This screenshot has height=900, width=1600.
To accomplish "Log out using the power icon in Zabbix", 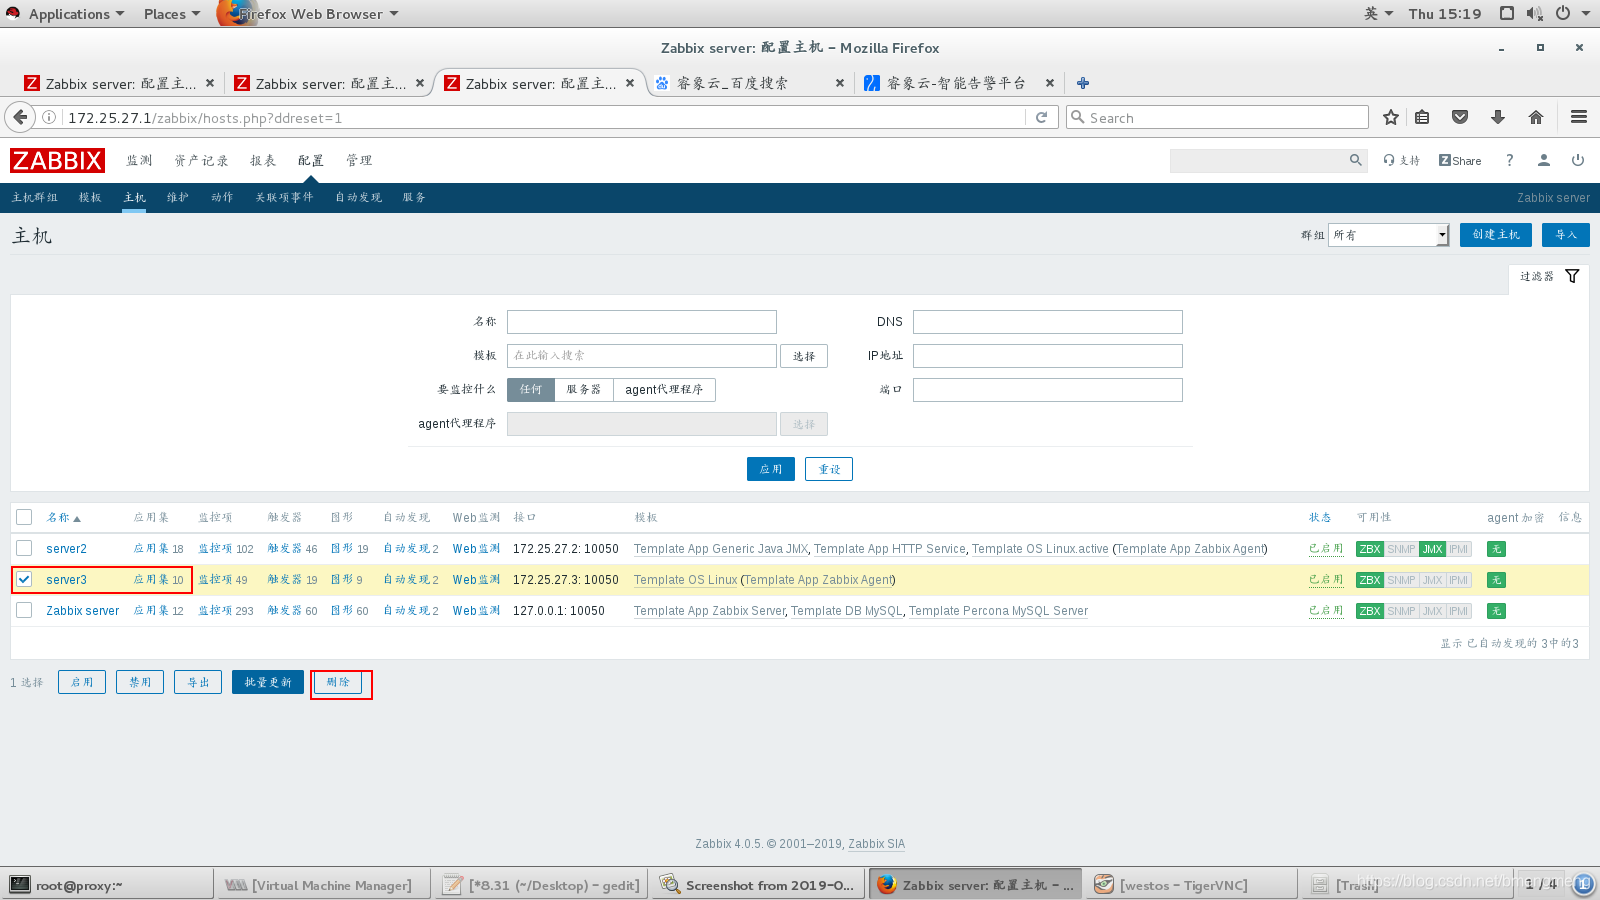I will (1578, 160).
